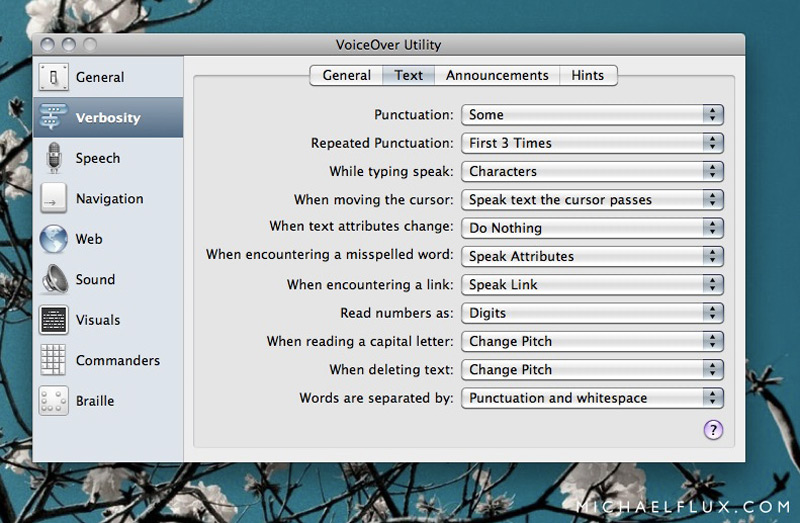Screen dimensions: 800x523
Task: Select the Verbosity category in sidebar
Action: click(x=107, y=118)
